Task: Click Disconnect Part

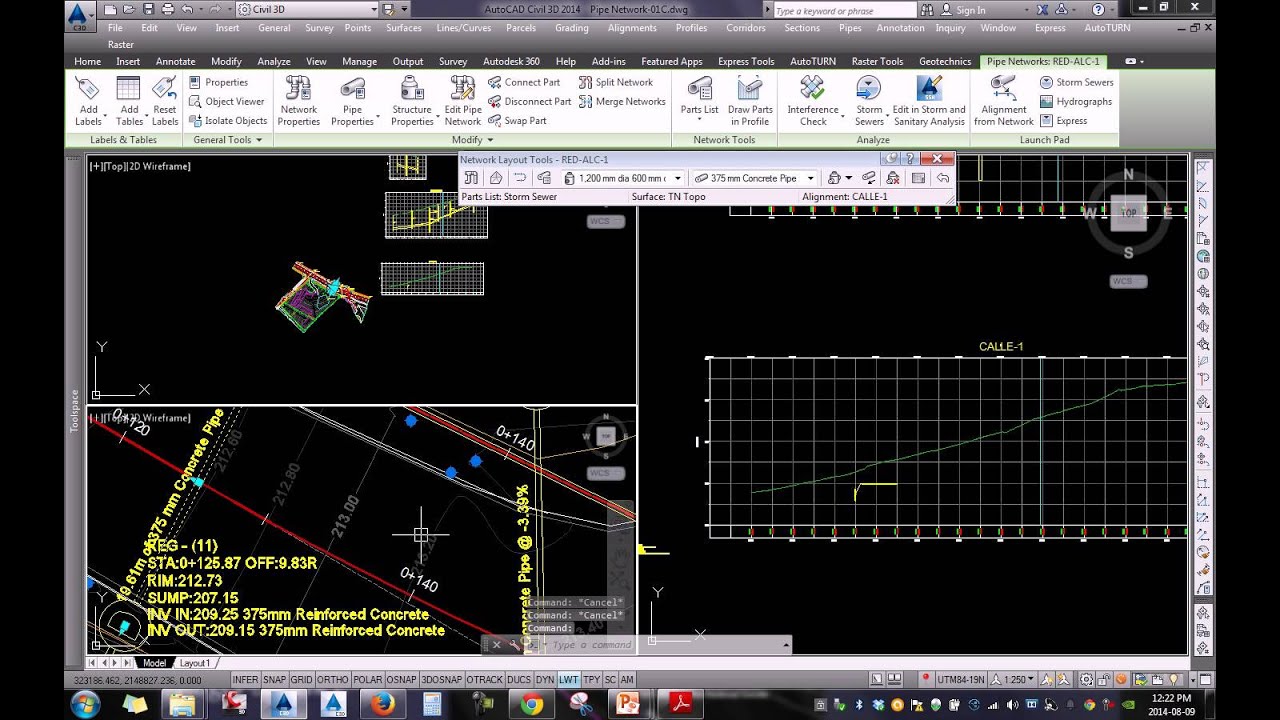Action: pos(530,101)
